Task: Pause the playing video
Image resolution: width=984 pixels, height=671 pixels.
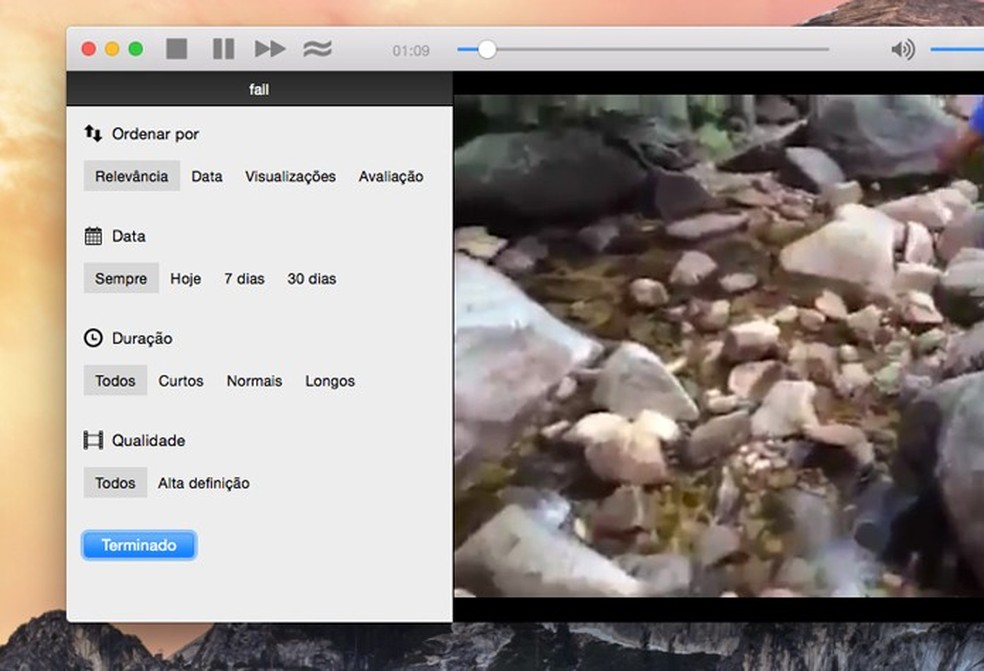Action: (223, 49)
